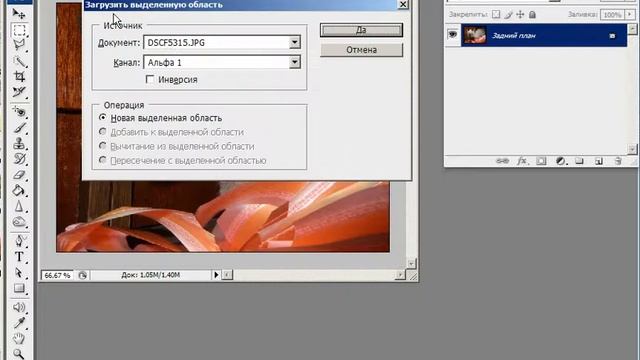This screenshot has height=360, width=640.
Task: Click Да to confirm loading selection
Action: [x=361, y=30]
